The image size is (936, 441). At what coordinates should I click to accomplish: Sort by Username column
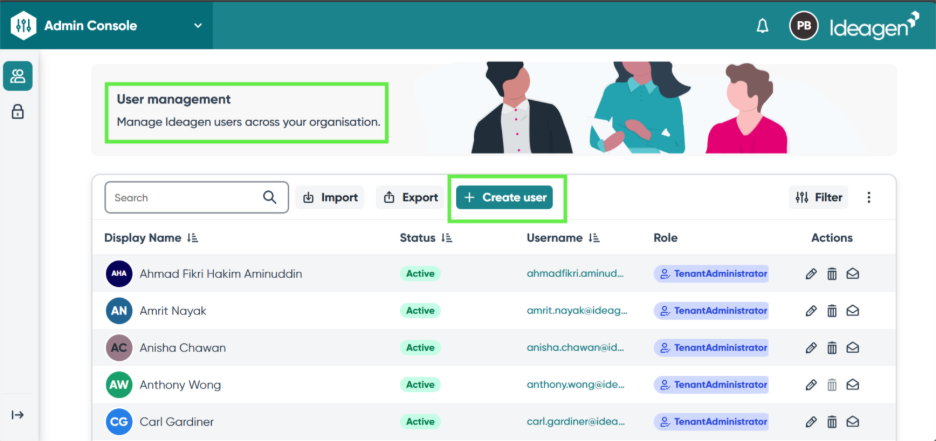coord(594,238)
